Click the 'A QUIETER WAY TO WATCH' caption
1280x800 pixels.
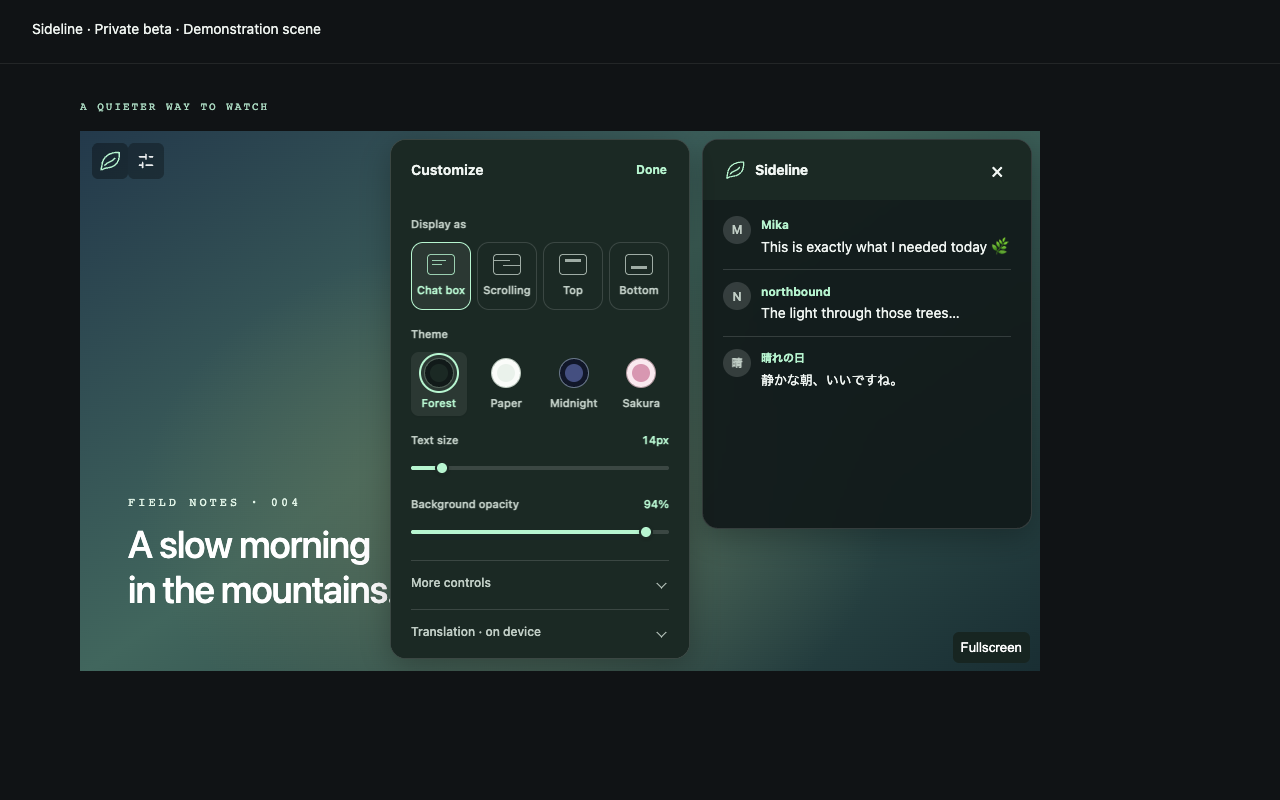174,106
